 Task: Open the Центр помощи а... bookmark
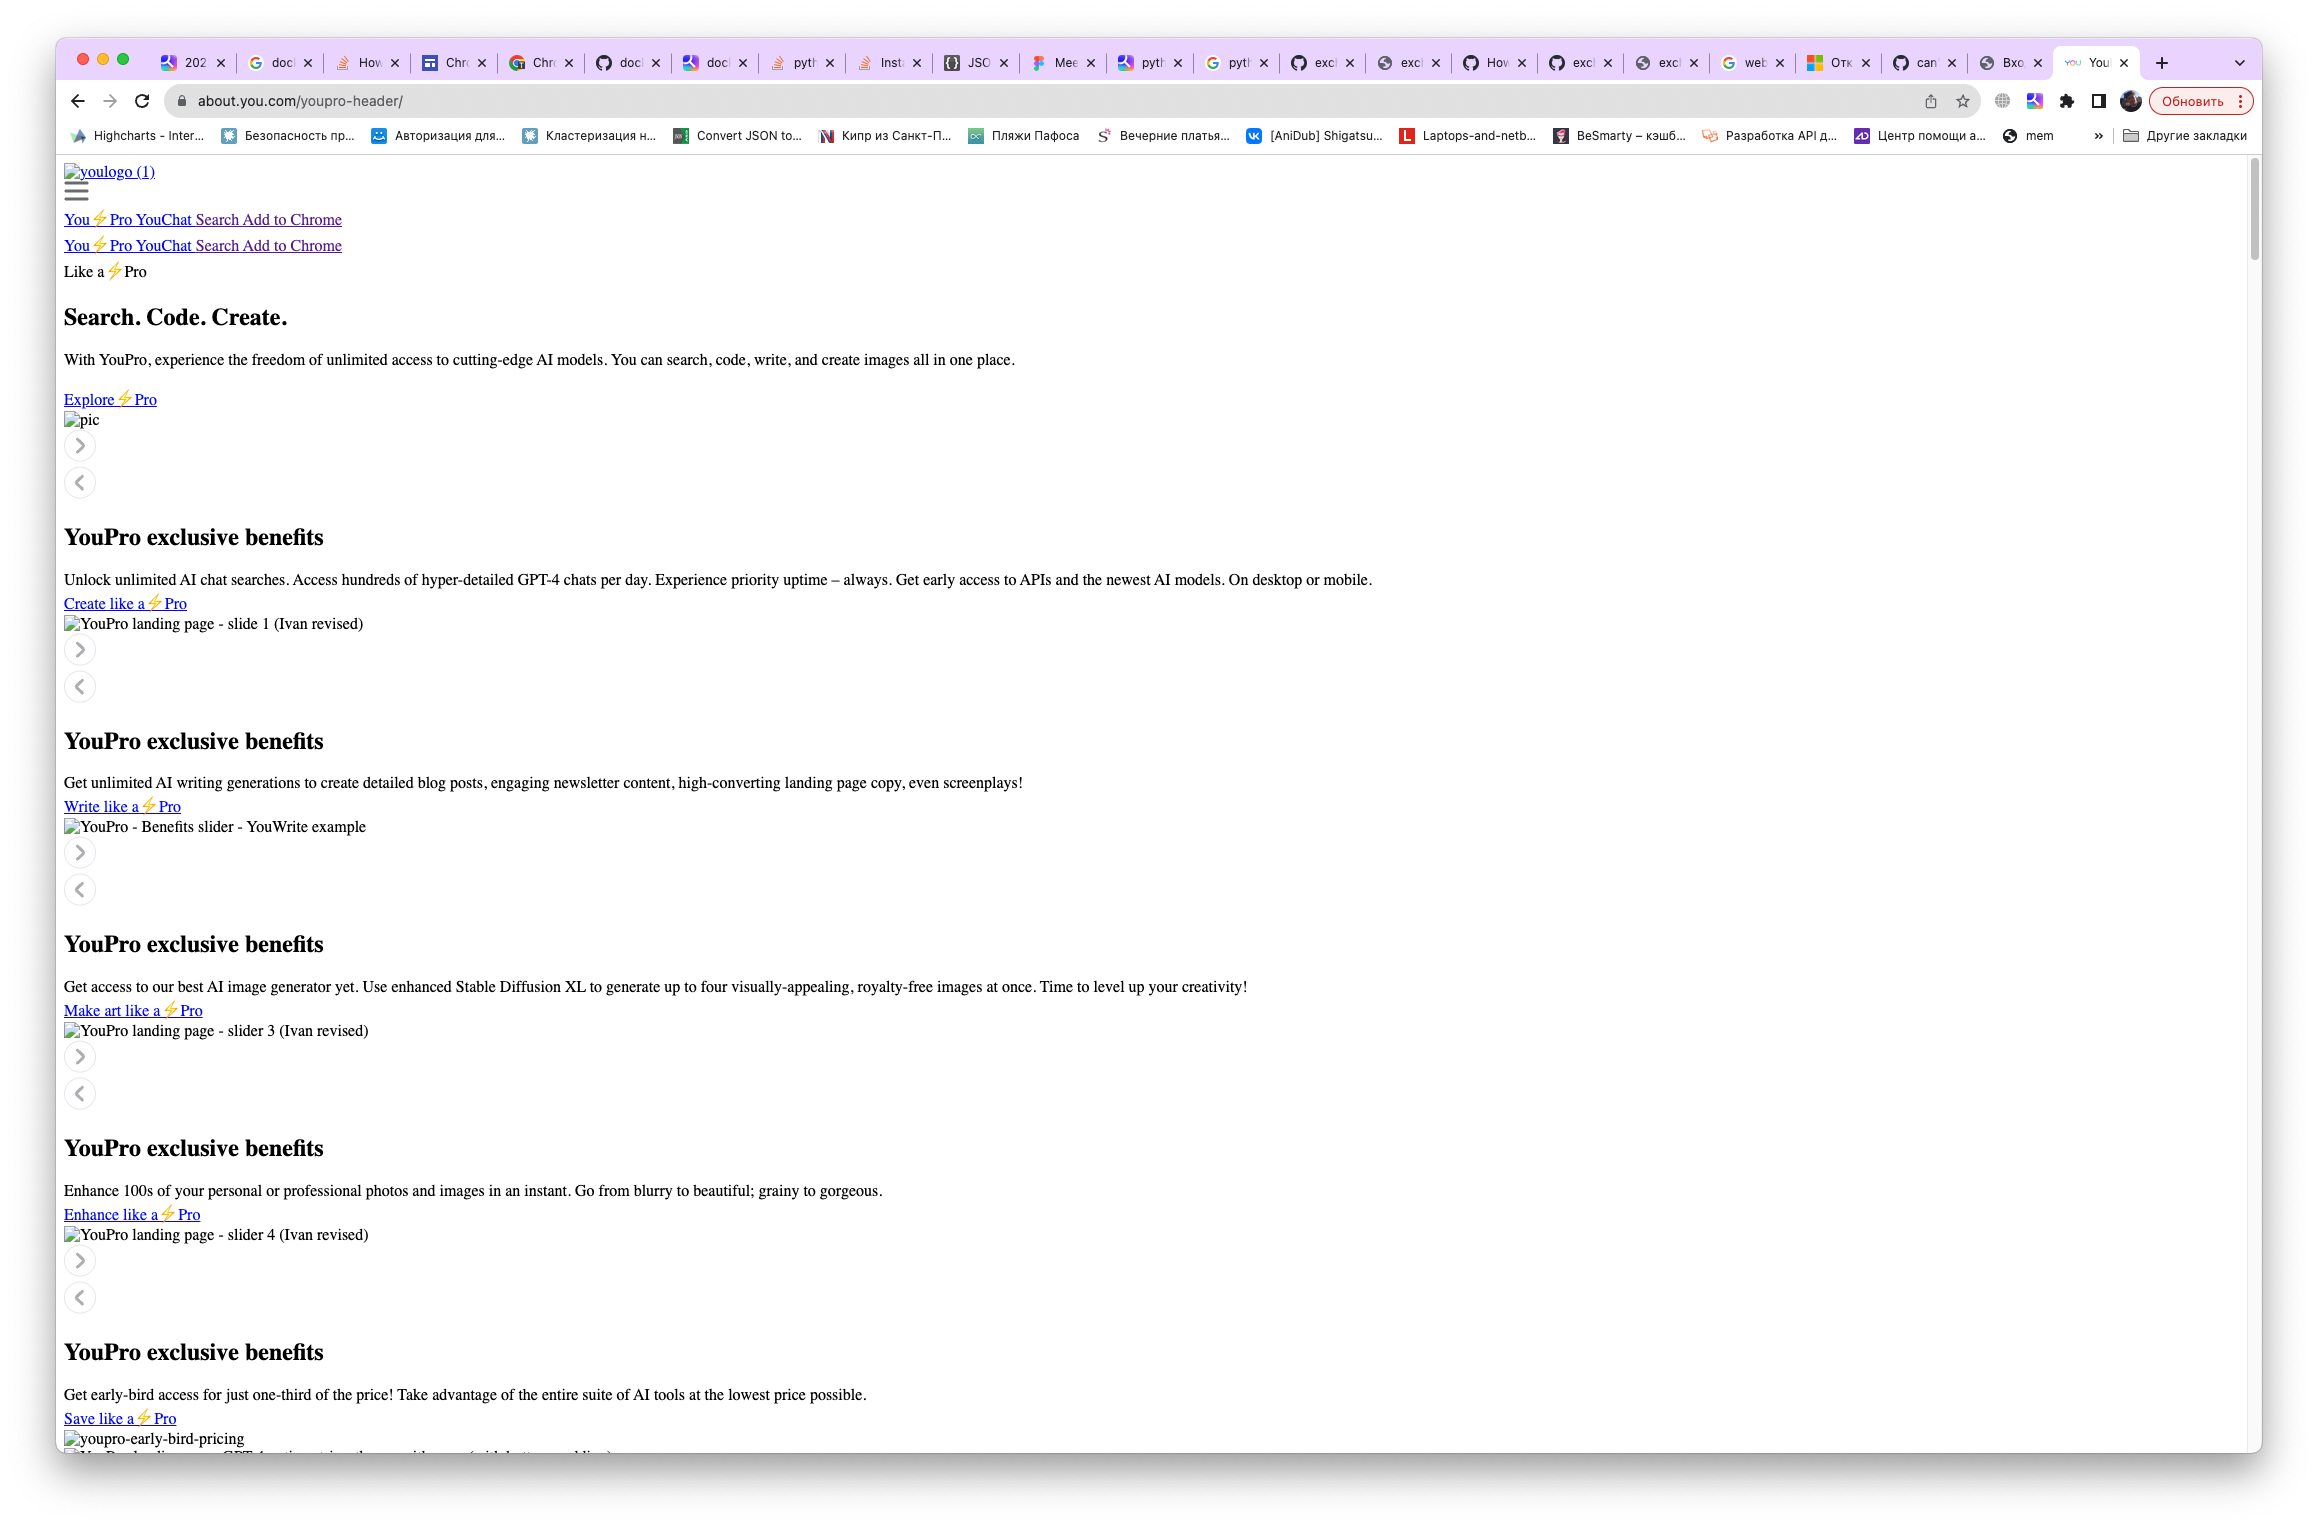click(1921, 136)
